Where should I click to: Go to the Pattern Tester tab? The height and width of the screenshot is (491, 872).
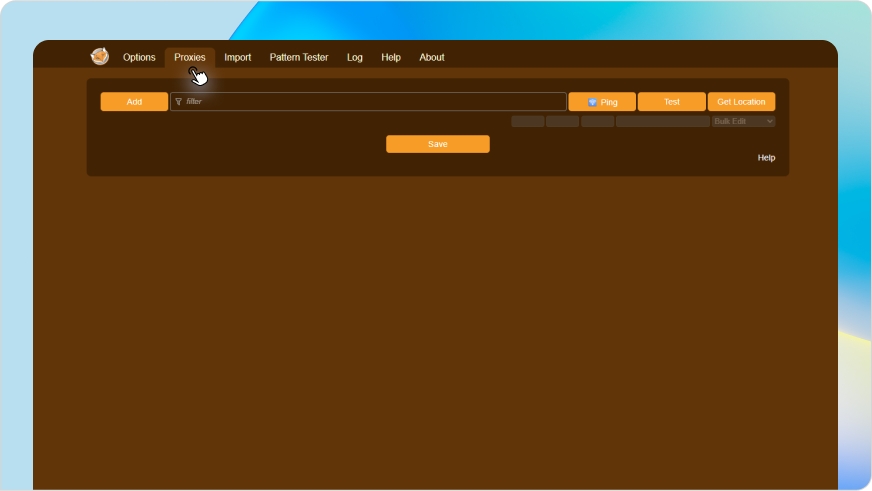tap(298, 57)
